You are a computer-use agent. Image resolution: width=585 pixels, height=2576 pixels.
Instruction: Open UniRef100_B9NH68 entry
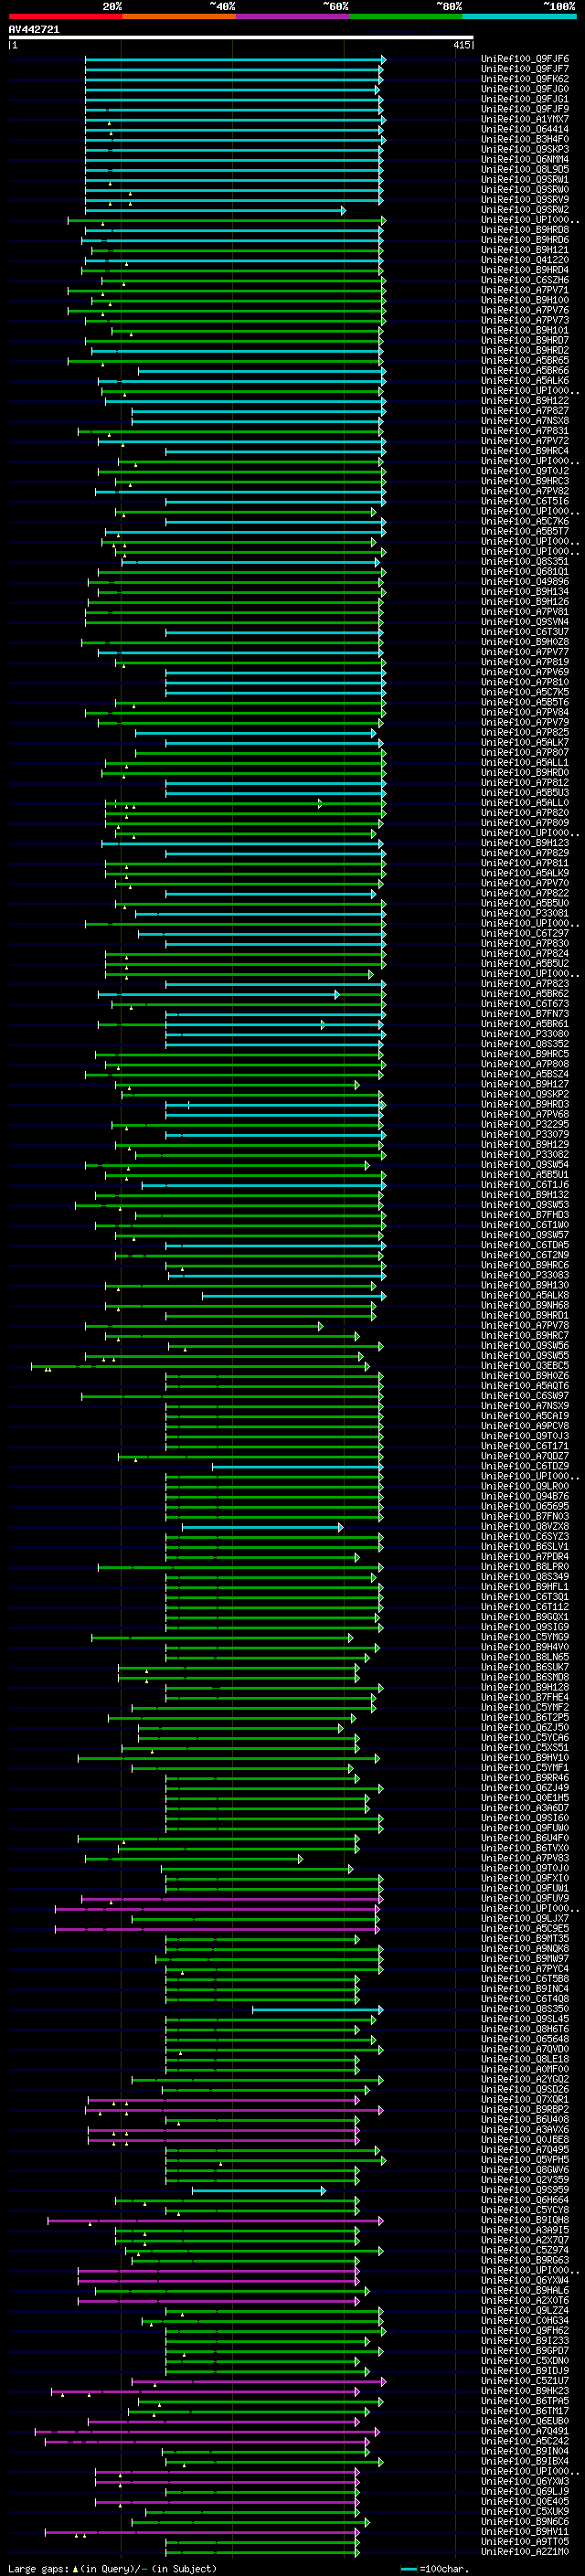pos(525,1305)
